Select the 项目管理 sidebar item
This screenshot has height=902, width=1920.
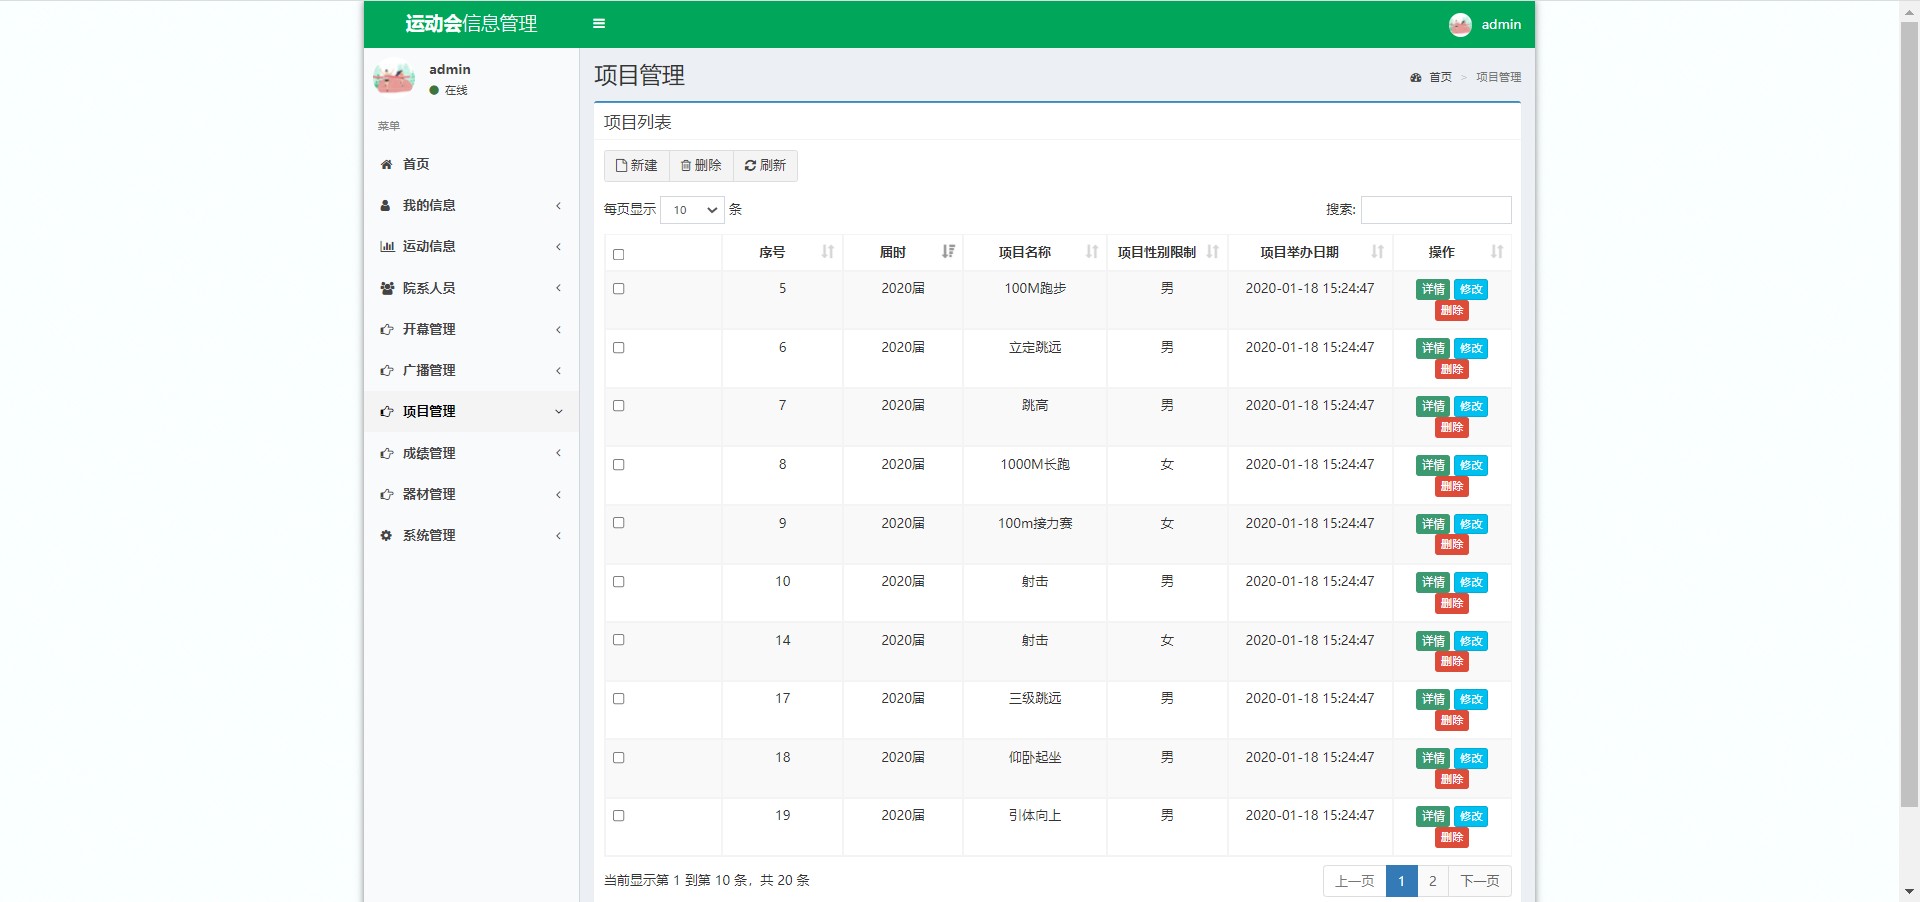tap(471, 411)
